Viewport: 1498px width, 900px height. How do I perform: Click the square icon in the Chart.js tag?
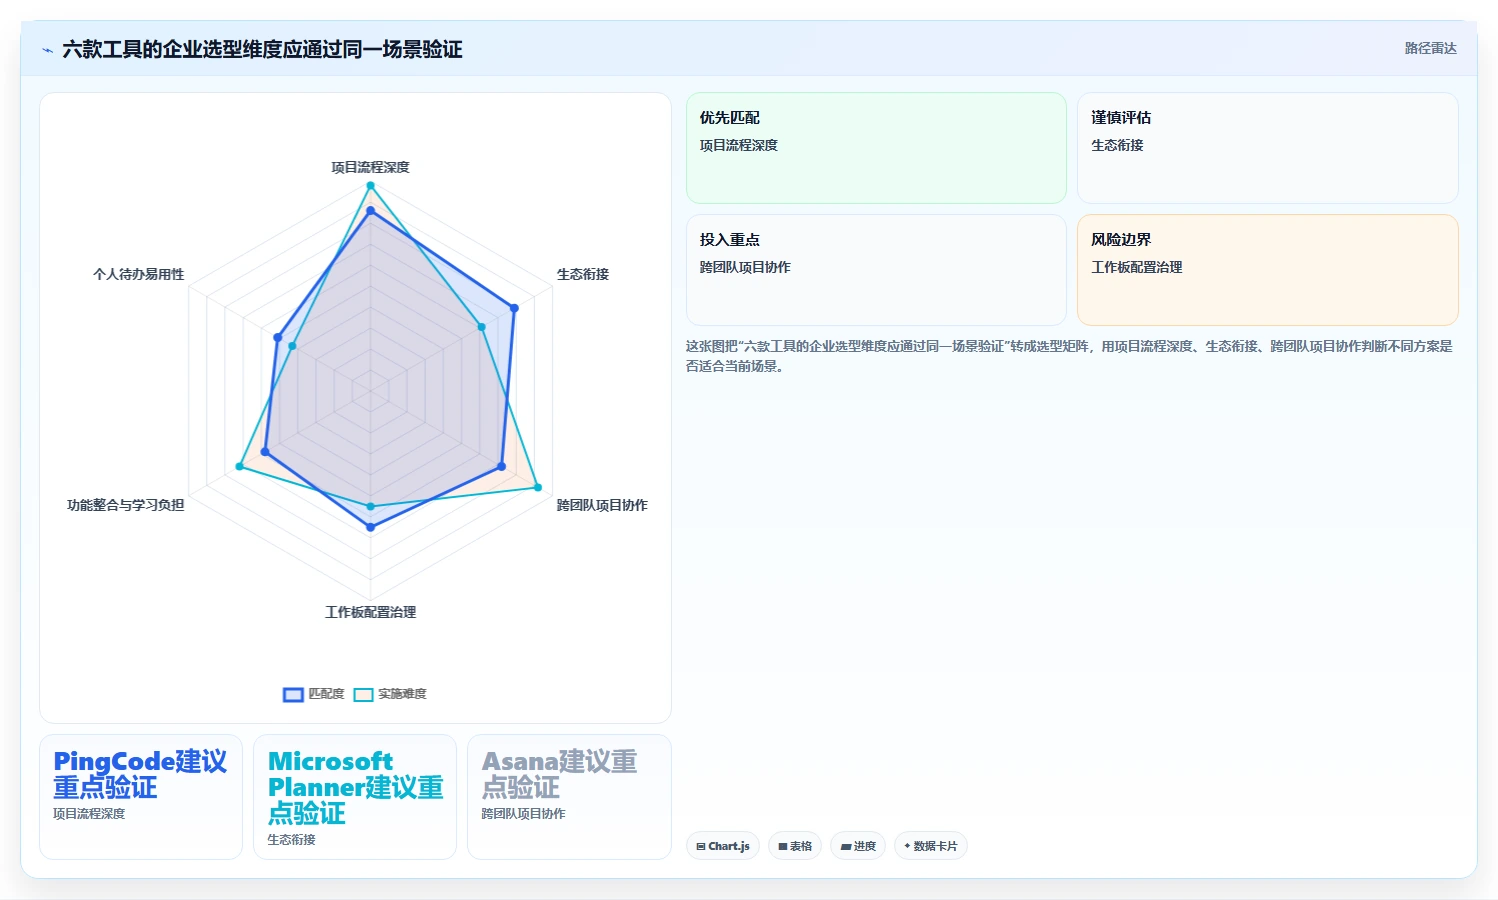pyautogui.click(x=701, y=846)
